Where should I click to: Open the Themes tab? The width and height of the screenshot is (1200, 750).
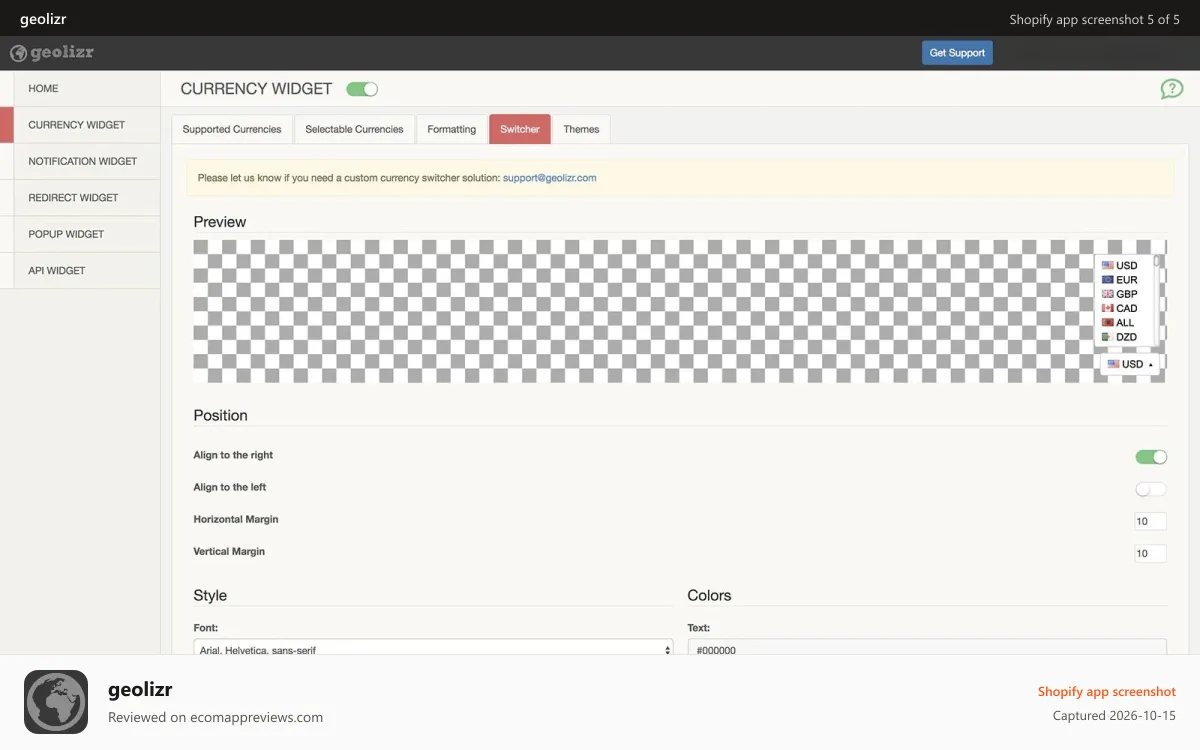[x=581, y=129]
